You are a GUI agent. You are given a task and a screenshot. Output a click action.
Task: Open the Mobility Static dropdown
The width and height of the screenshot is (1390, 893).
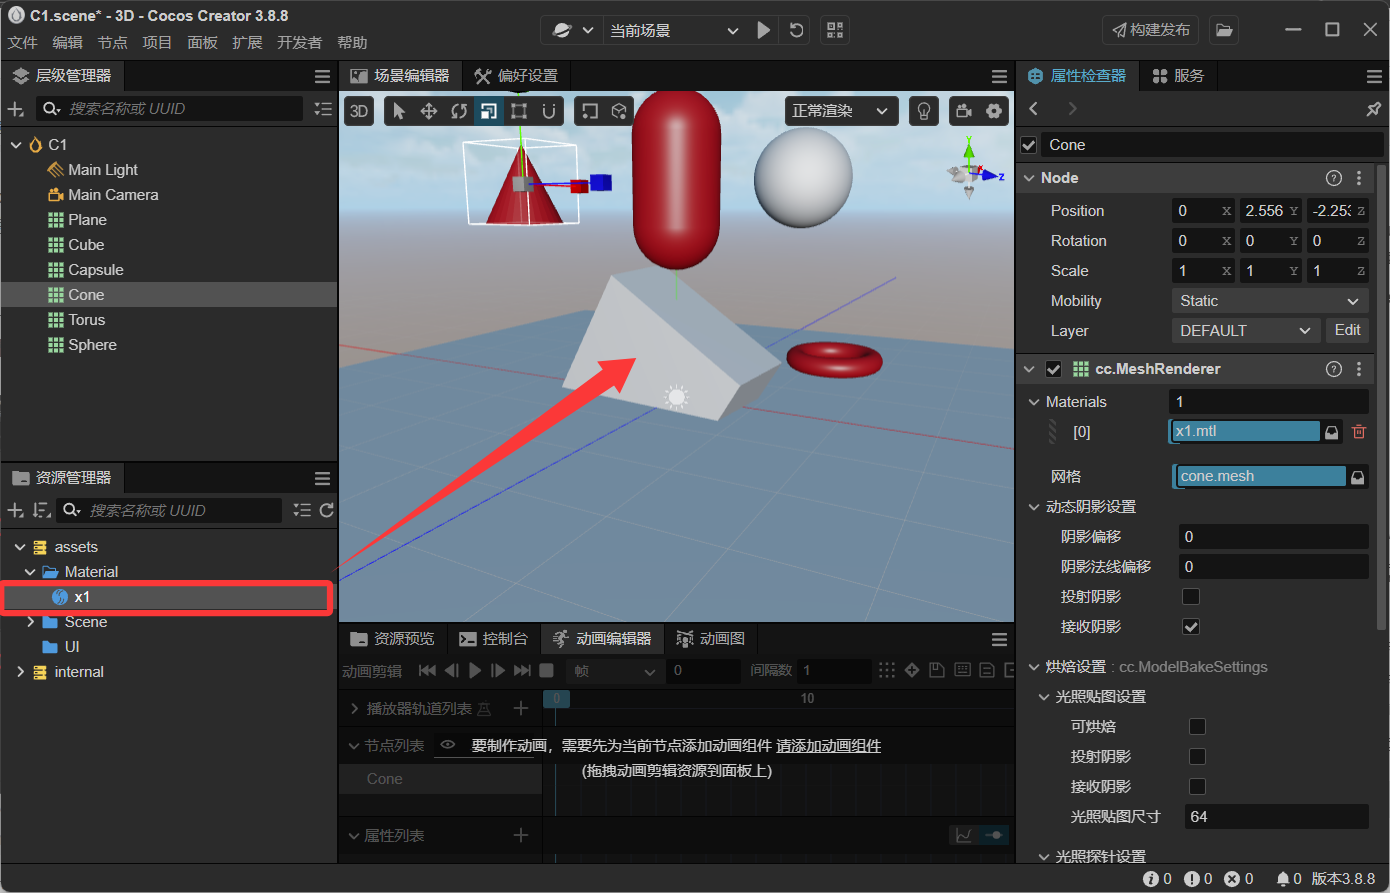coord(1270,301)
